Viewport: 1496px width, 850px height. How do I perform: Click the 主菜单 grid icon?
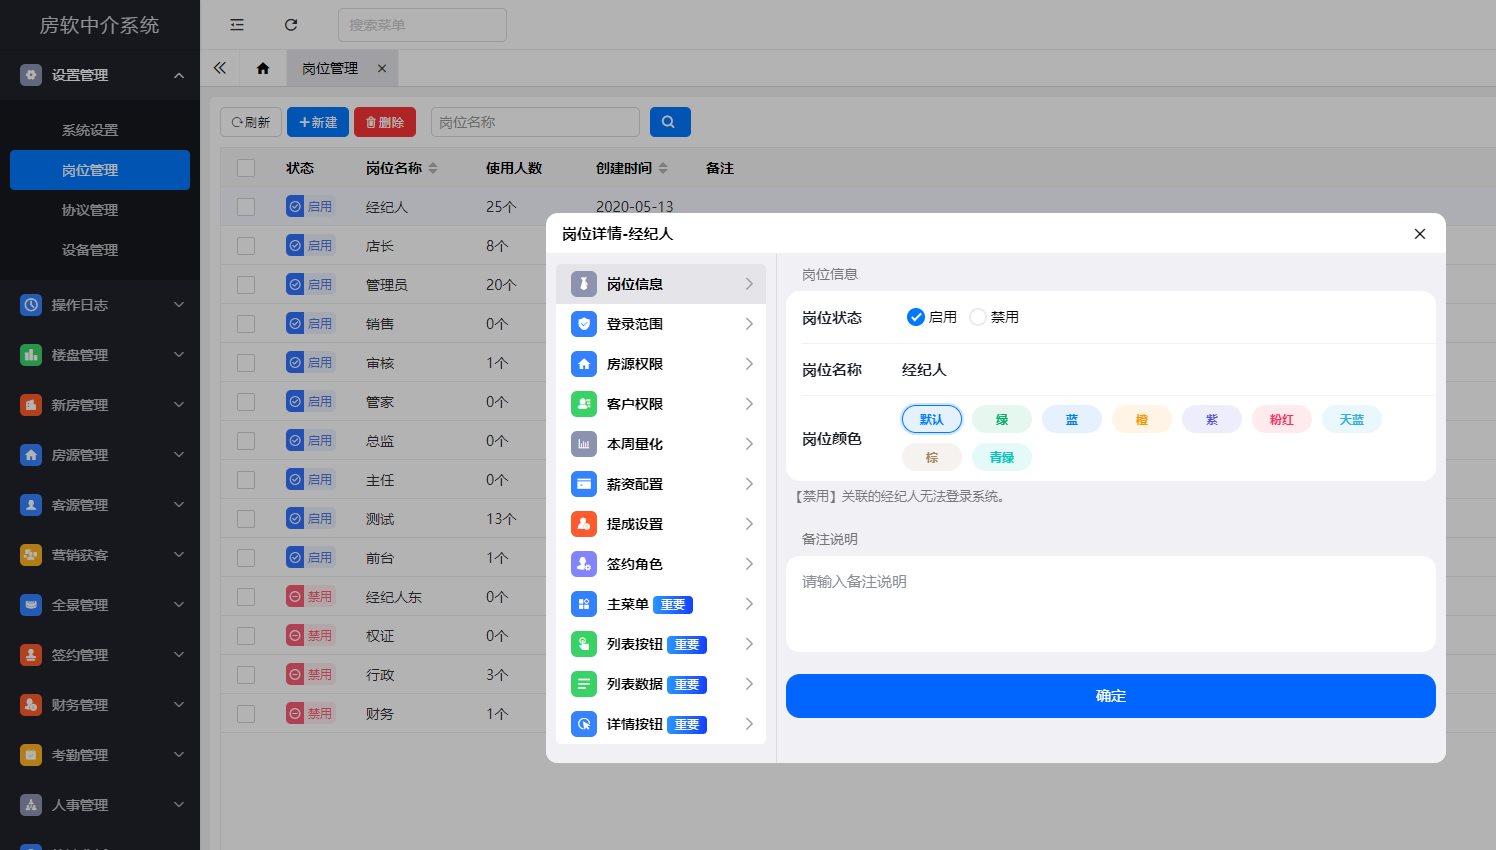[584, 604]
